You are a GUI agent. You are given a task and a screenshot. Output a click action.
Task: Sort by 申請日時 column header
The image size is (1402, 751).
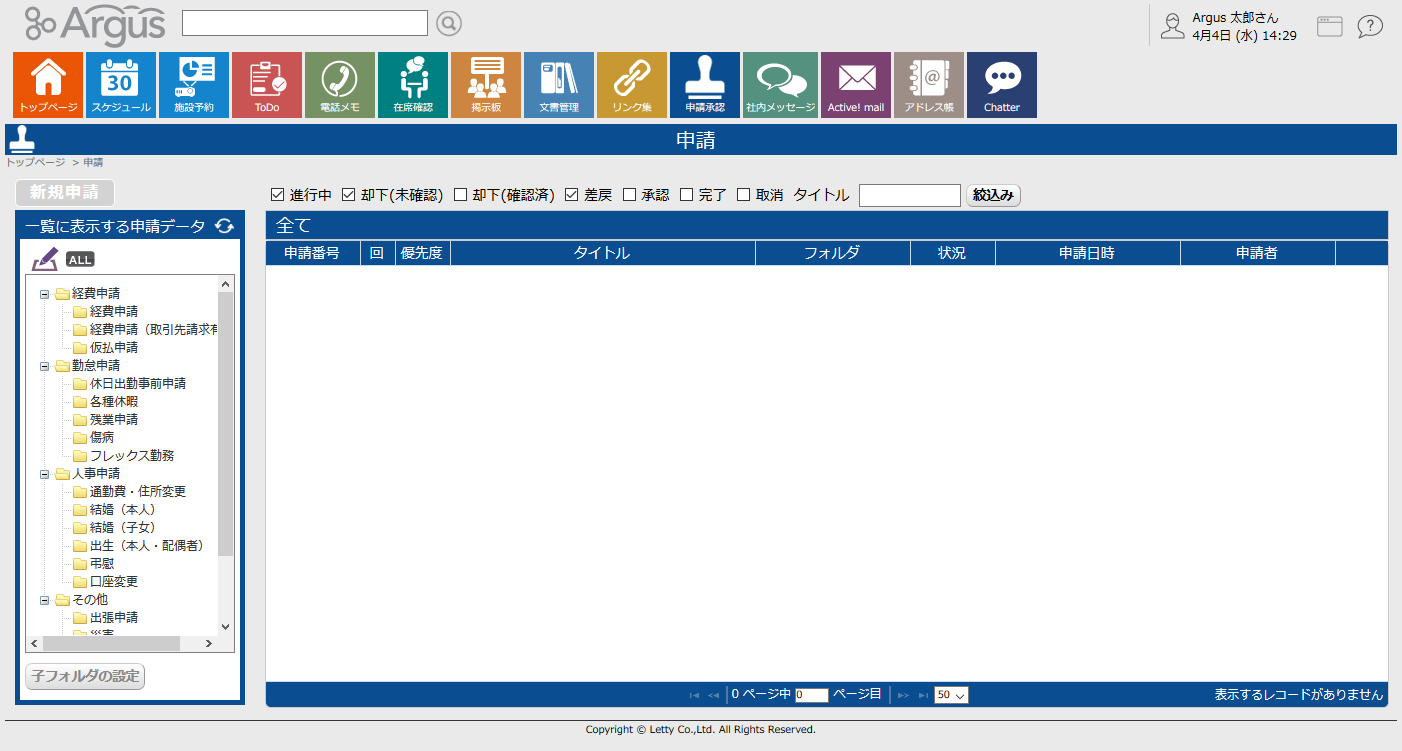[x=1087, y=253]
